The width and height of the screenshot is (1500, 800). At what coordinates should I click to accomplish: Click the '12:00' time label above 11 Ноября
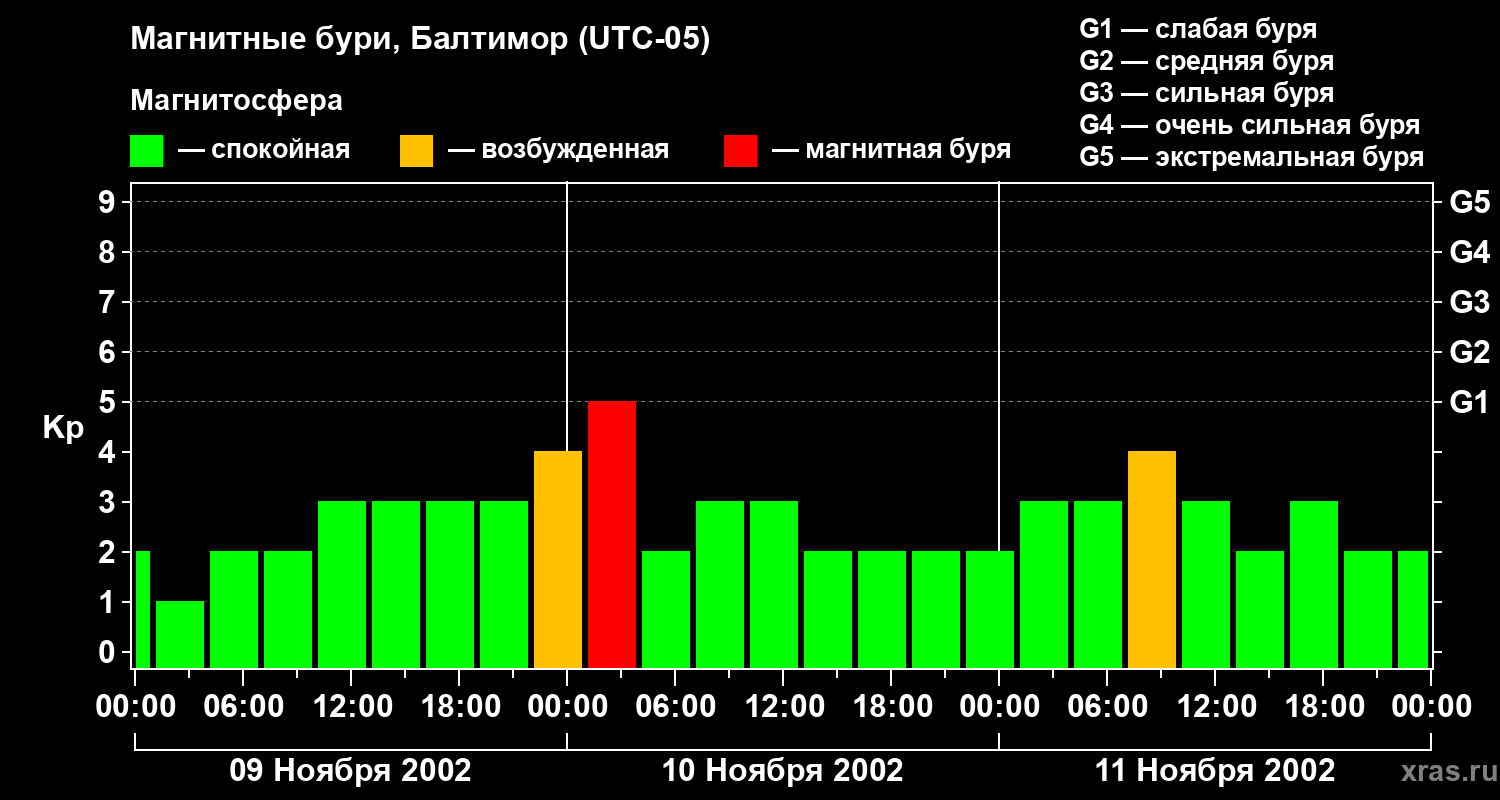pyautogui.click(x=1215, y=706)
